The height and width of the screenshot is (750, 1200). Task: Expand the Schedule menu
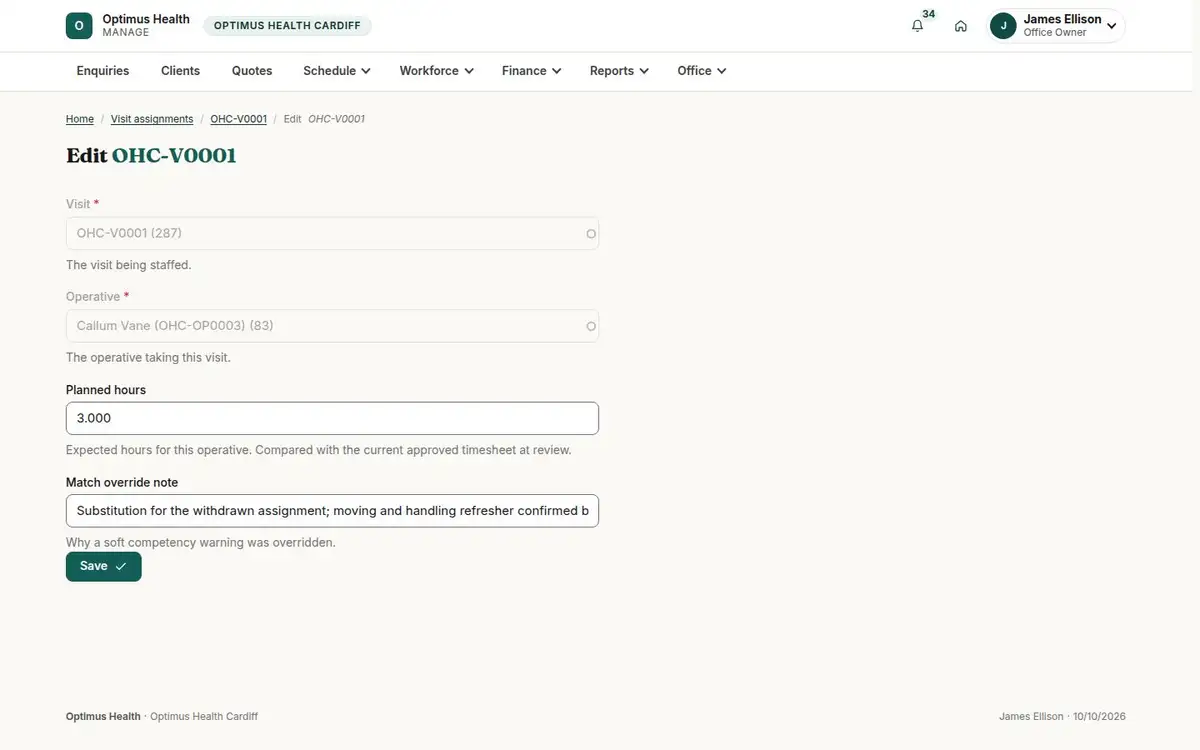click(x=337, y=71)
